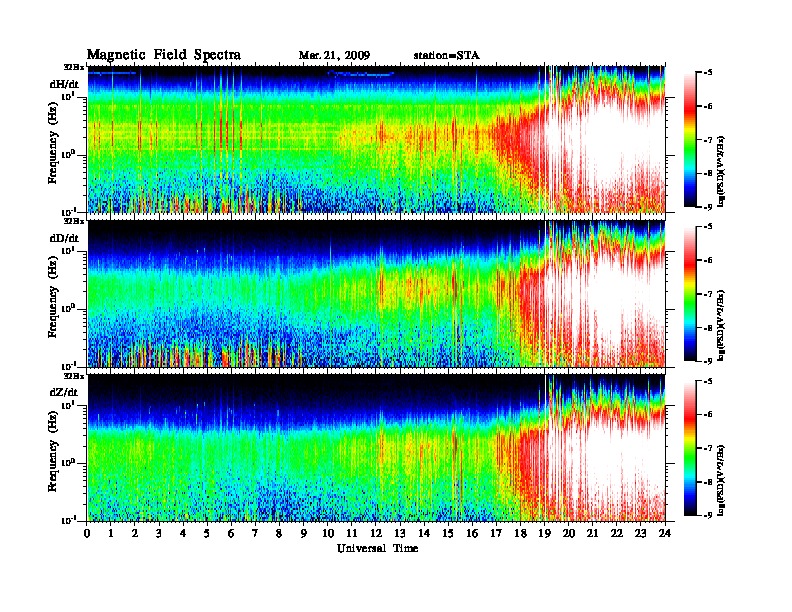Click the color scale beside the dD/dt panel
The image size is (792, 612).
(x=690, y=294)
